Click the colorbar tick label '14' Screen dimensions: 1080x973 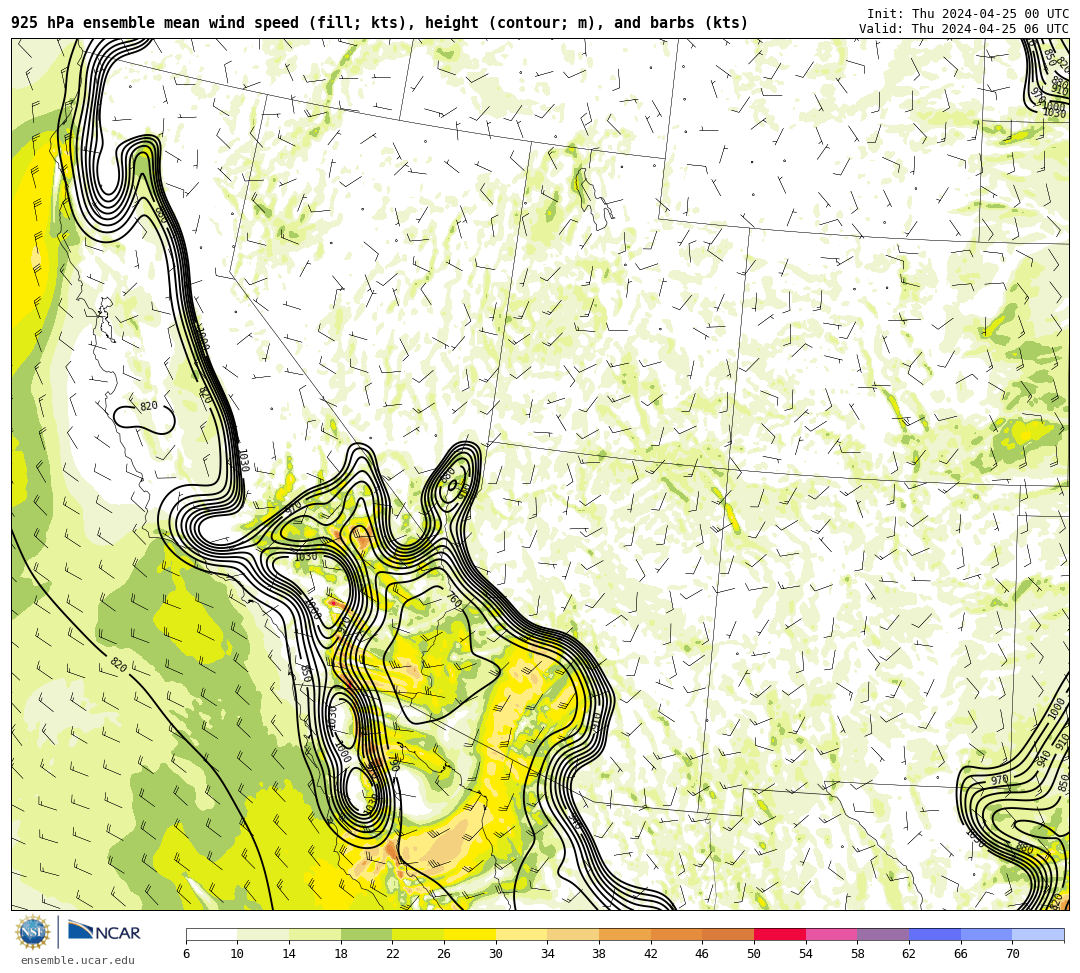pos(289,954)
